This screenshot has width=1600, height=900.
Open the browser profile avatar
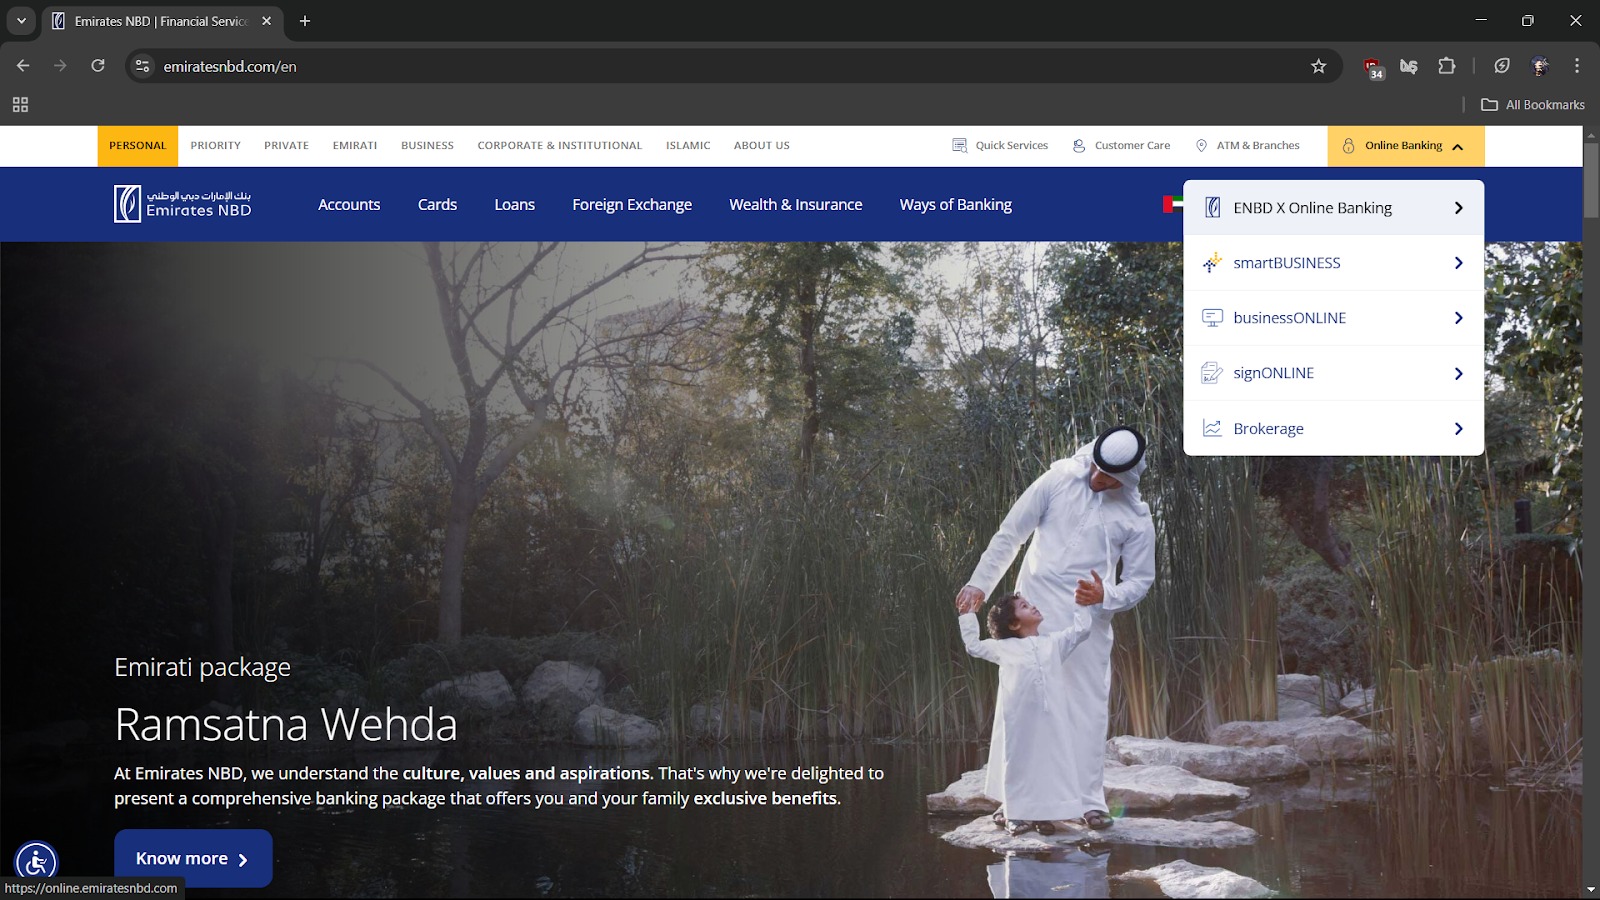tap(1540, 66)
